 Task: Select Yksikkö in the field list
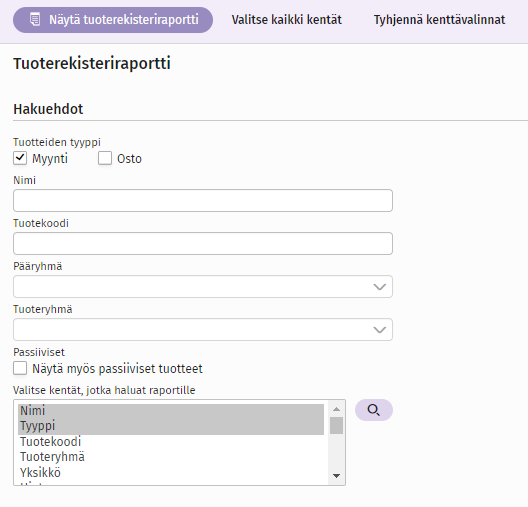171,473
